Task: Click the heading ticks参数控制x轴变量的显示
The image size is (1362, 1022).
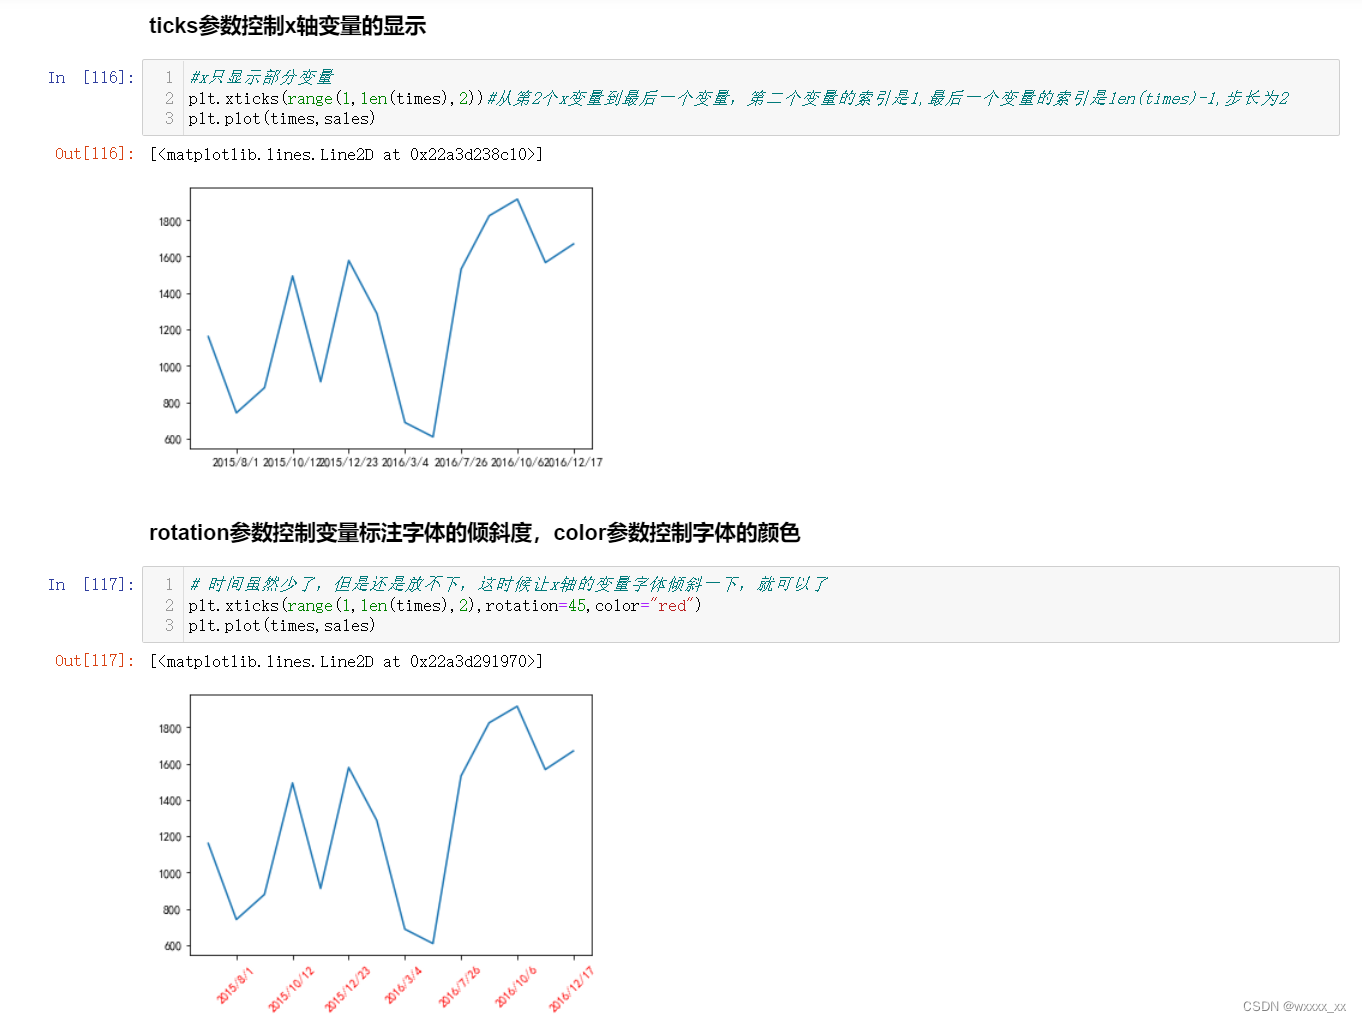Action: click(x=287, y=26)
